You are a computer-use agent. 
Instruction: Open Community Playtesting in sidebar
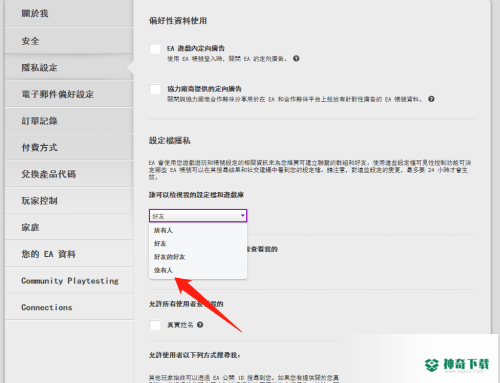[69, 281]
